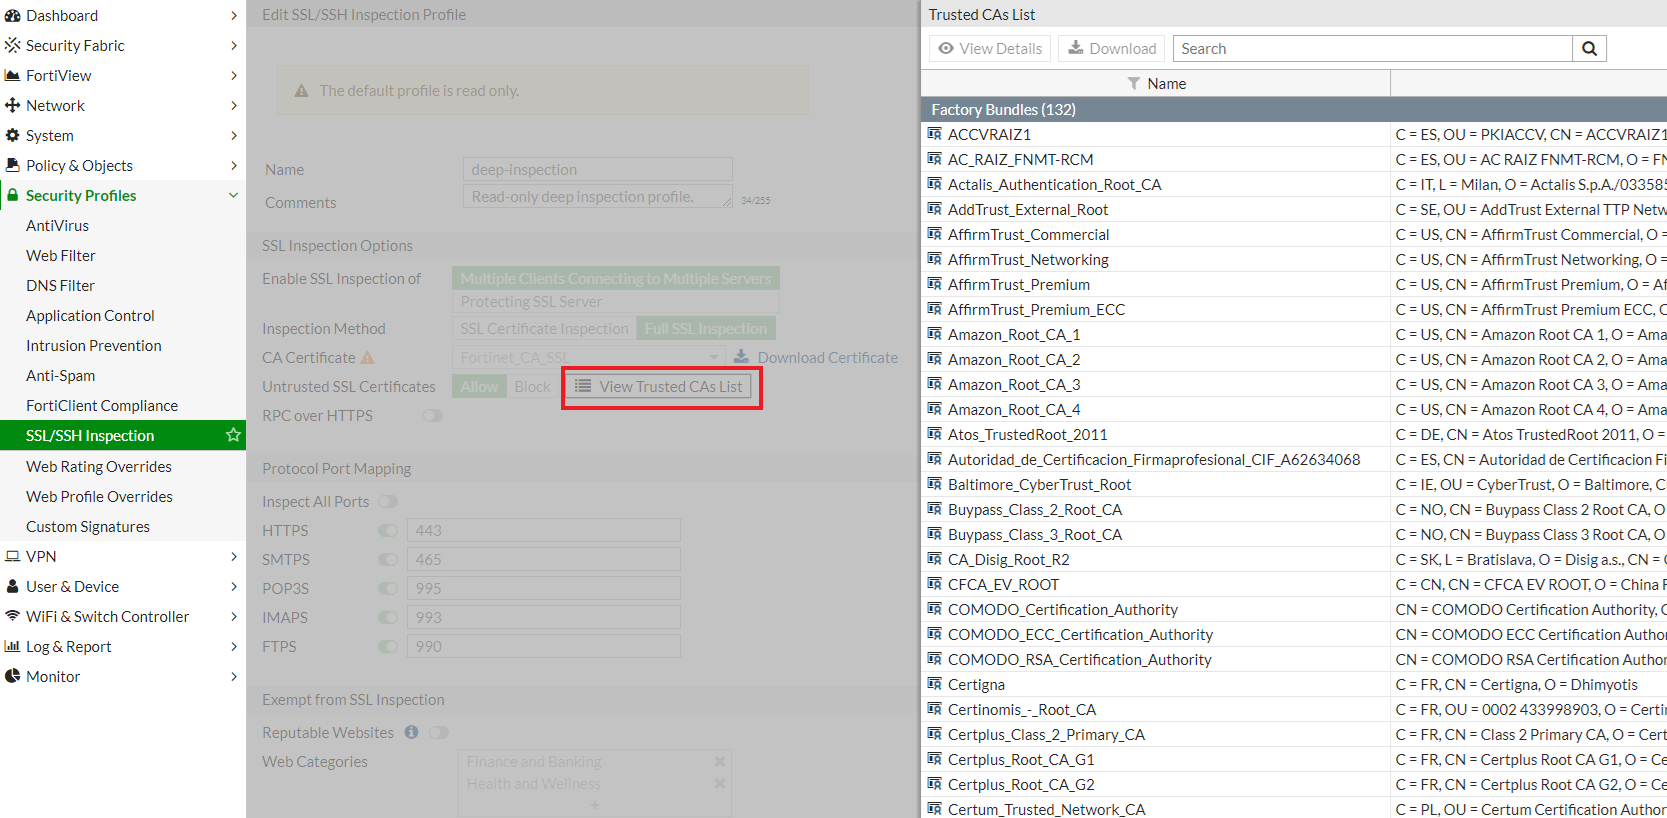Click the Name column filter icon
The image size is (1667, 818).
pos(1134,84)
